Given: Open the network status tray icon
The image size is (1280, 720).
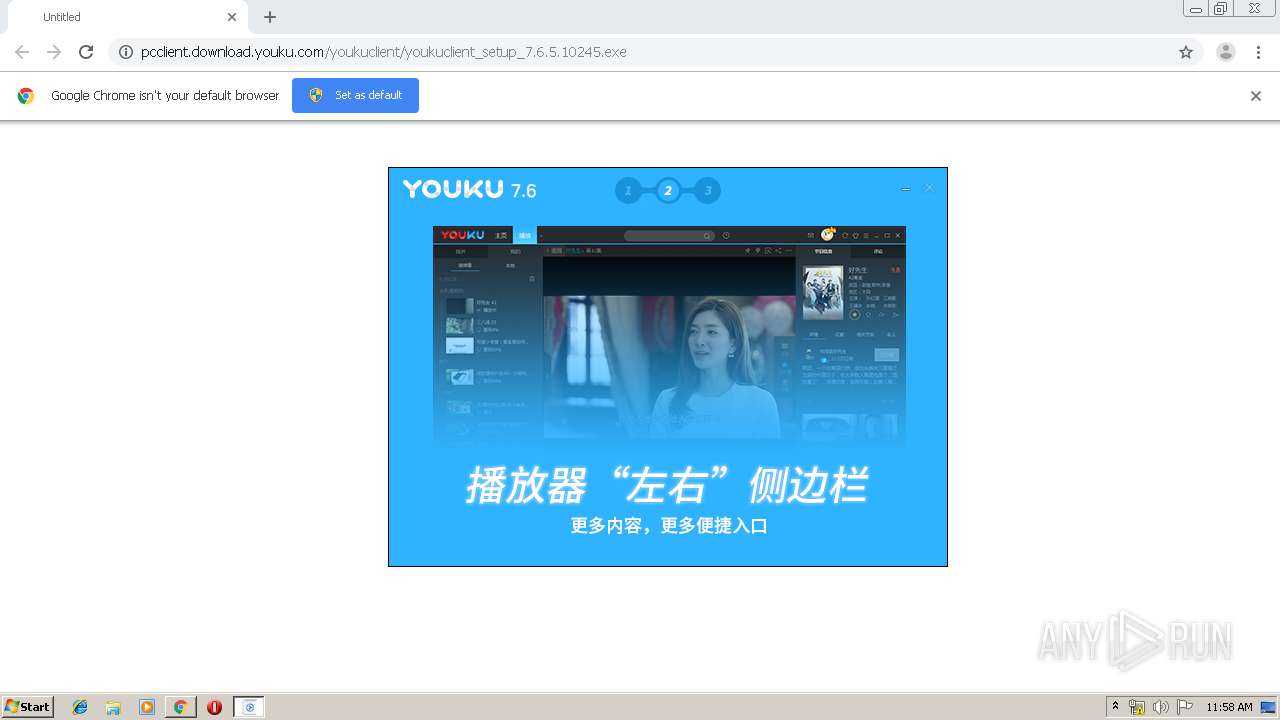Looking at the screenshot, I should click(1137, 707).
